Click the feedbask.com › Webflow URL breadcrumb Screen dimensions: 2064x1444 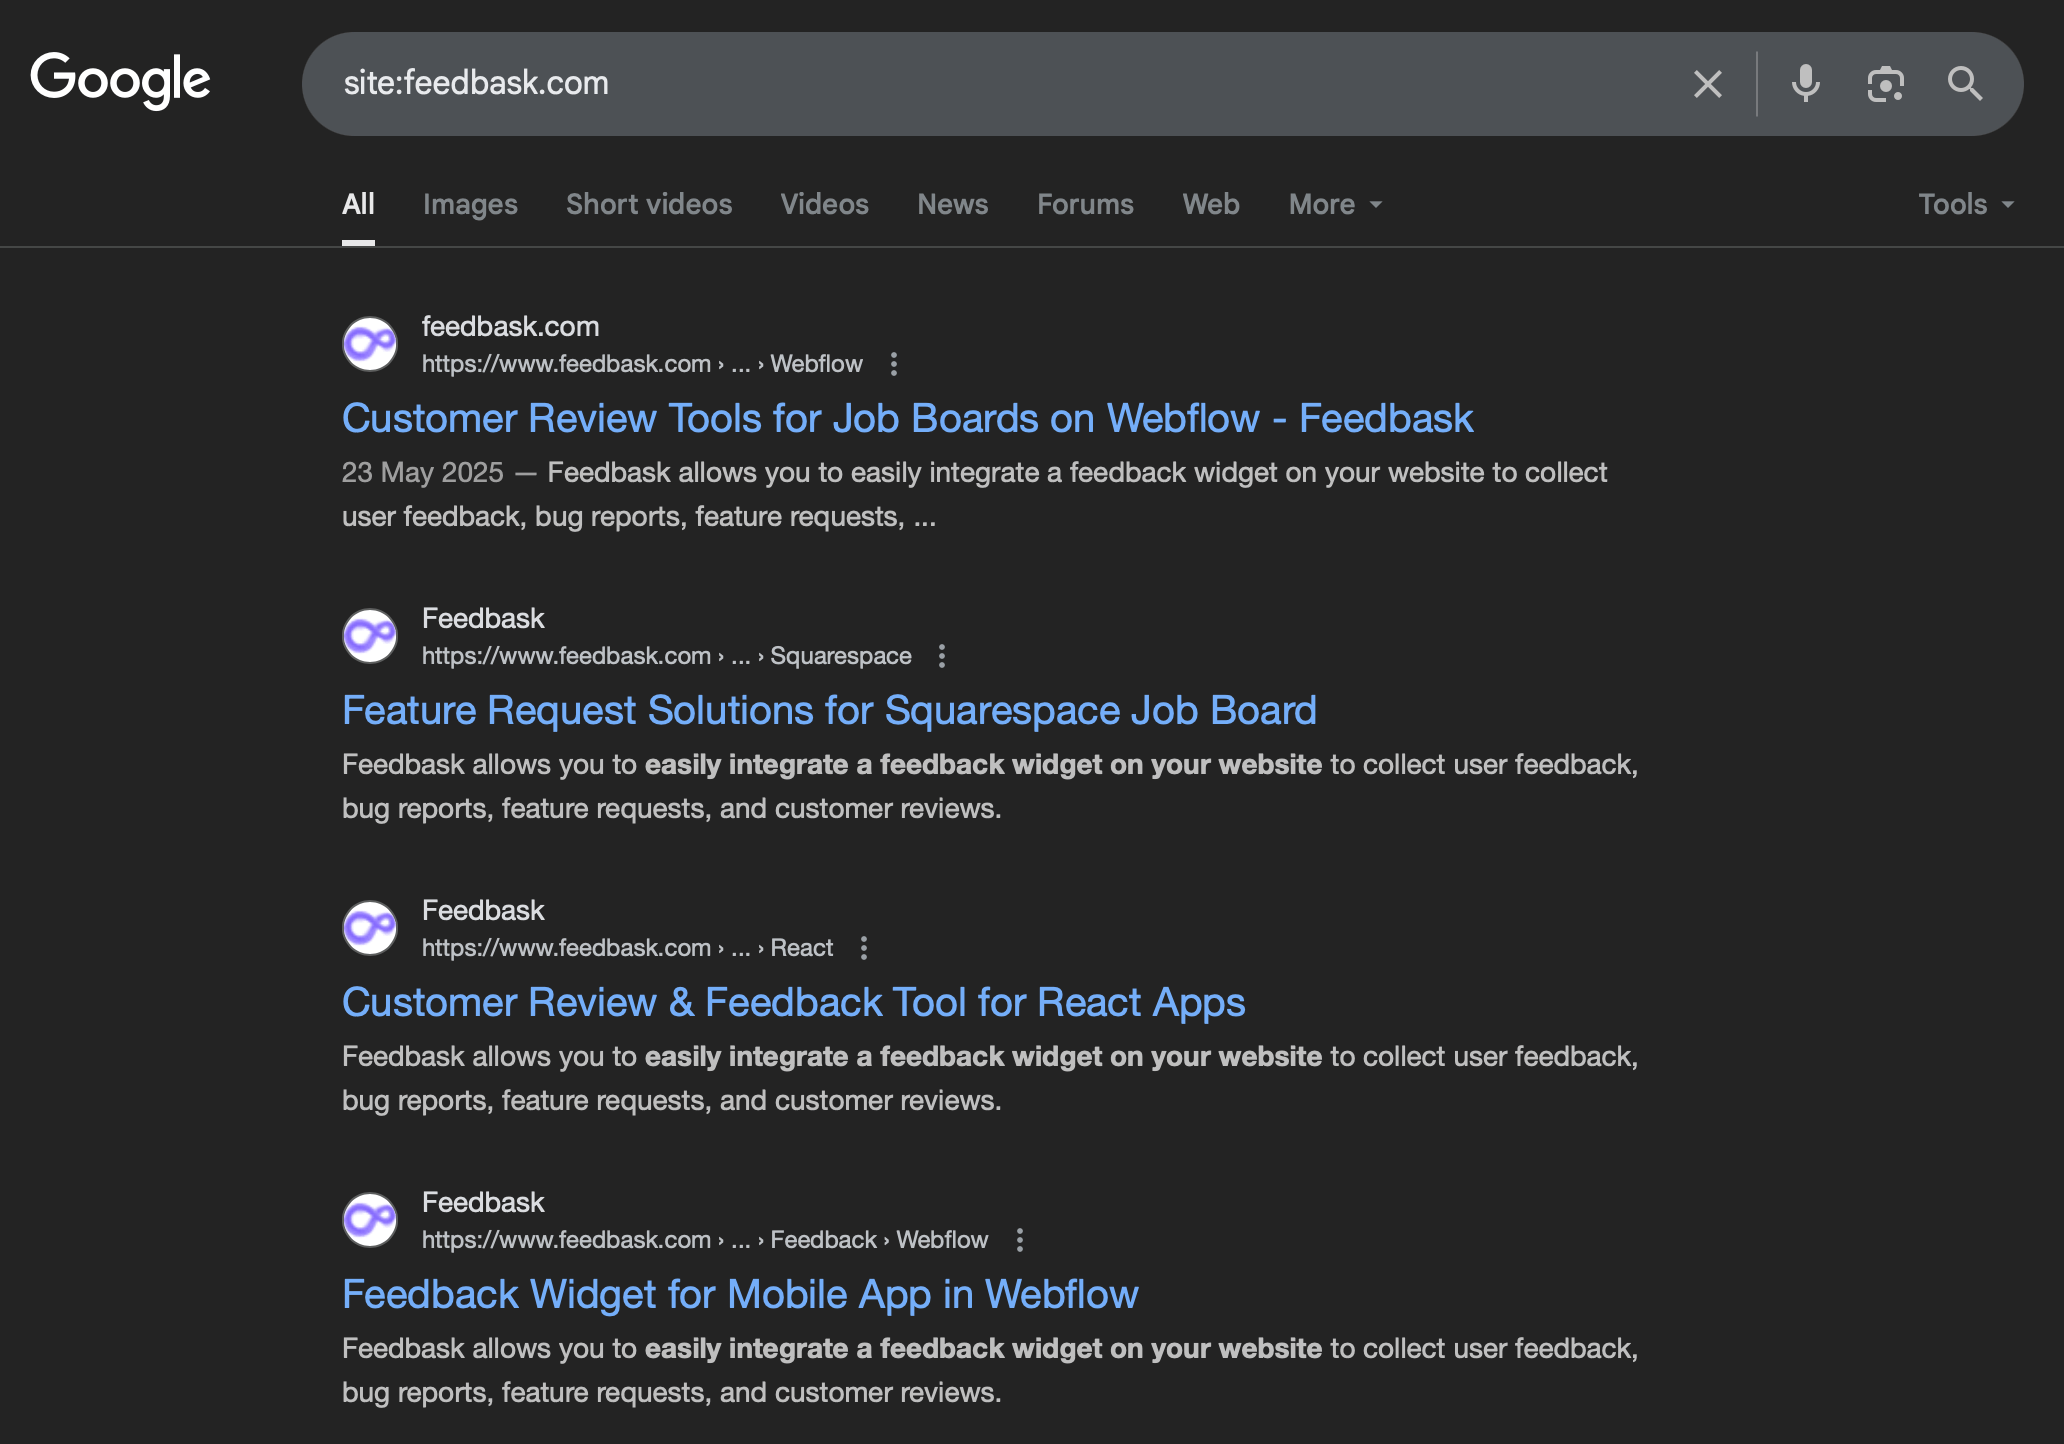642,364
